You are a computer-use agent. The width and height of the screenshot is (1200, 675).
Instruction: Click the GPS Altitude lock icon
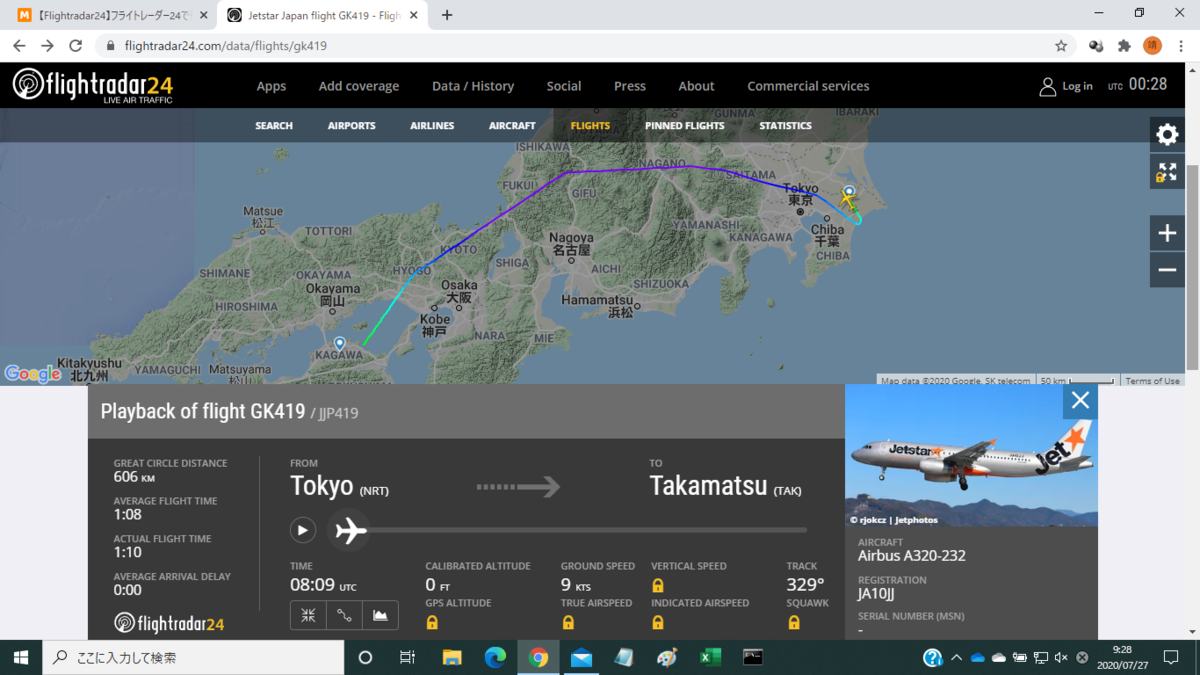click(x=432, y=622)
